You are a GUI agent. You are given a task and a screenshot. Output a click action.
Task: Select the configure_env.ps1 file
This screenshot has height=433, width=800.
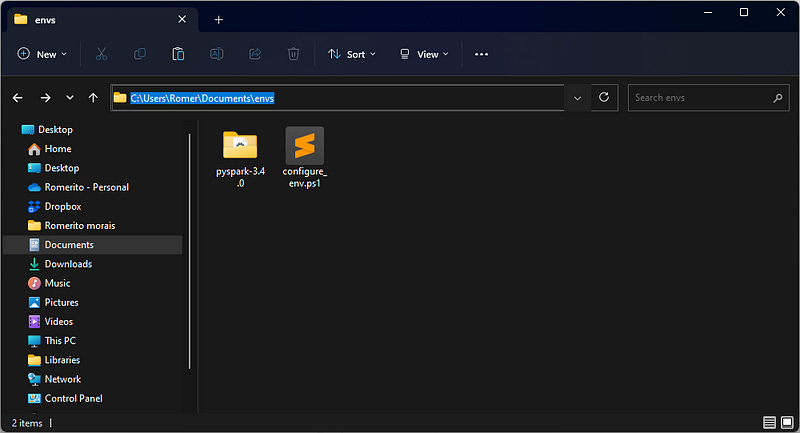point(305,158)
